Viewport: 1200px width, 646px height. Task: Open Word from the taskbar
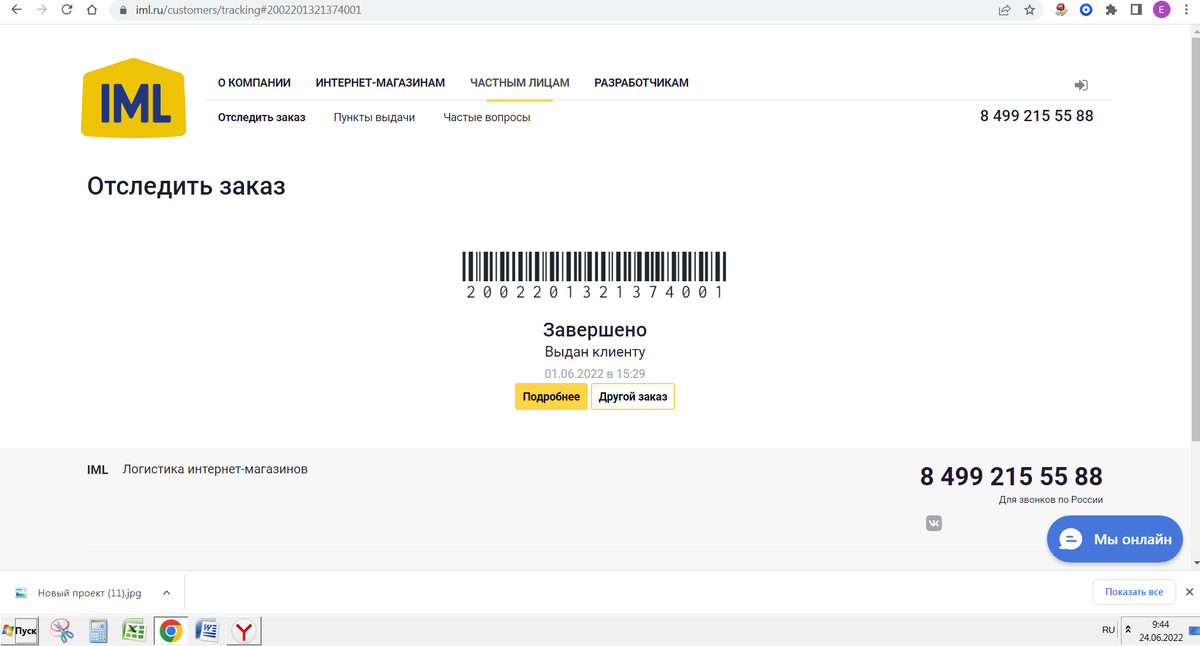[x=207, y=631]
